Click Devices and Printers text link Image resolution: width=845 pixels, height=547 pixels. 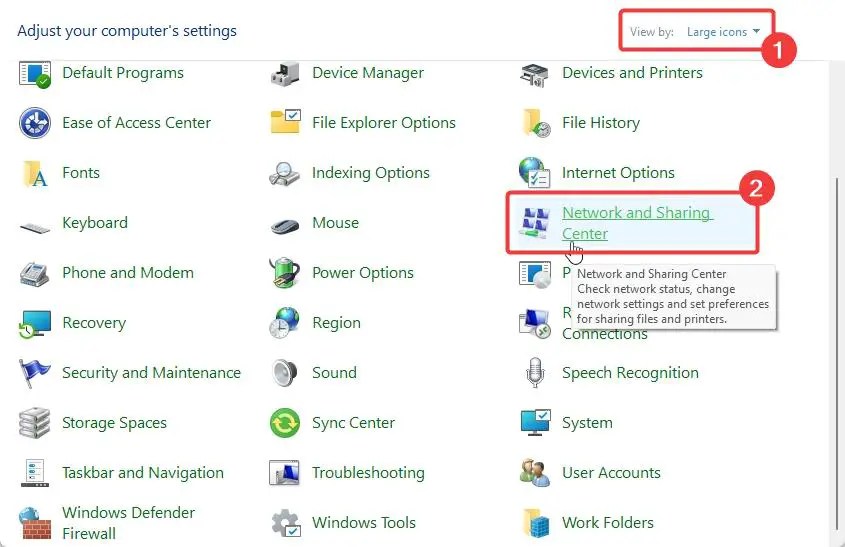point(632,73)
